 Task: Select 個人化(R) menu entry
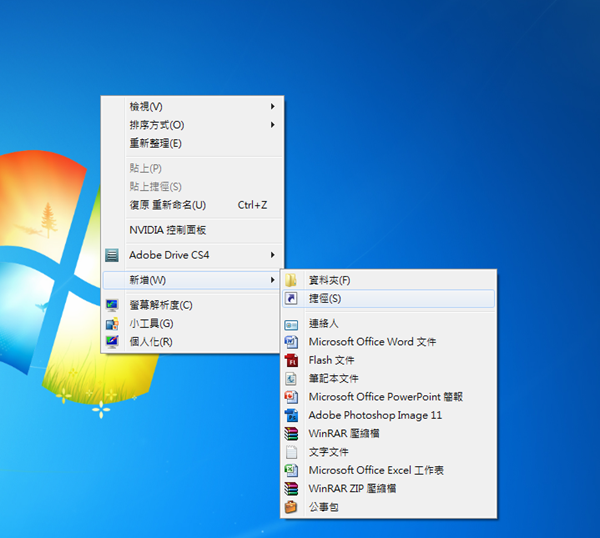(150, 342)
